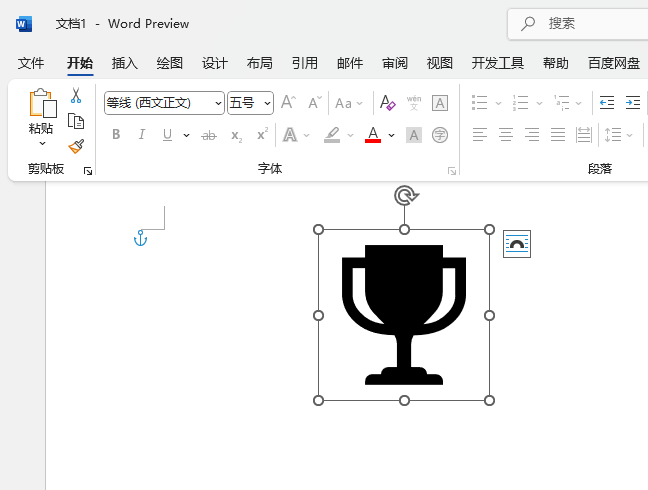Open the 布局 ribbon tab

[x=259, y=63]
